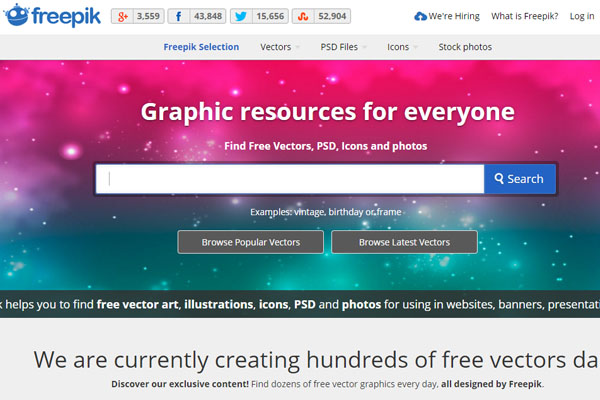
Task: Click the Facebook share icon
Action: coord(178,16)
